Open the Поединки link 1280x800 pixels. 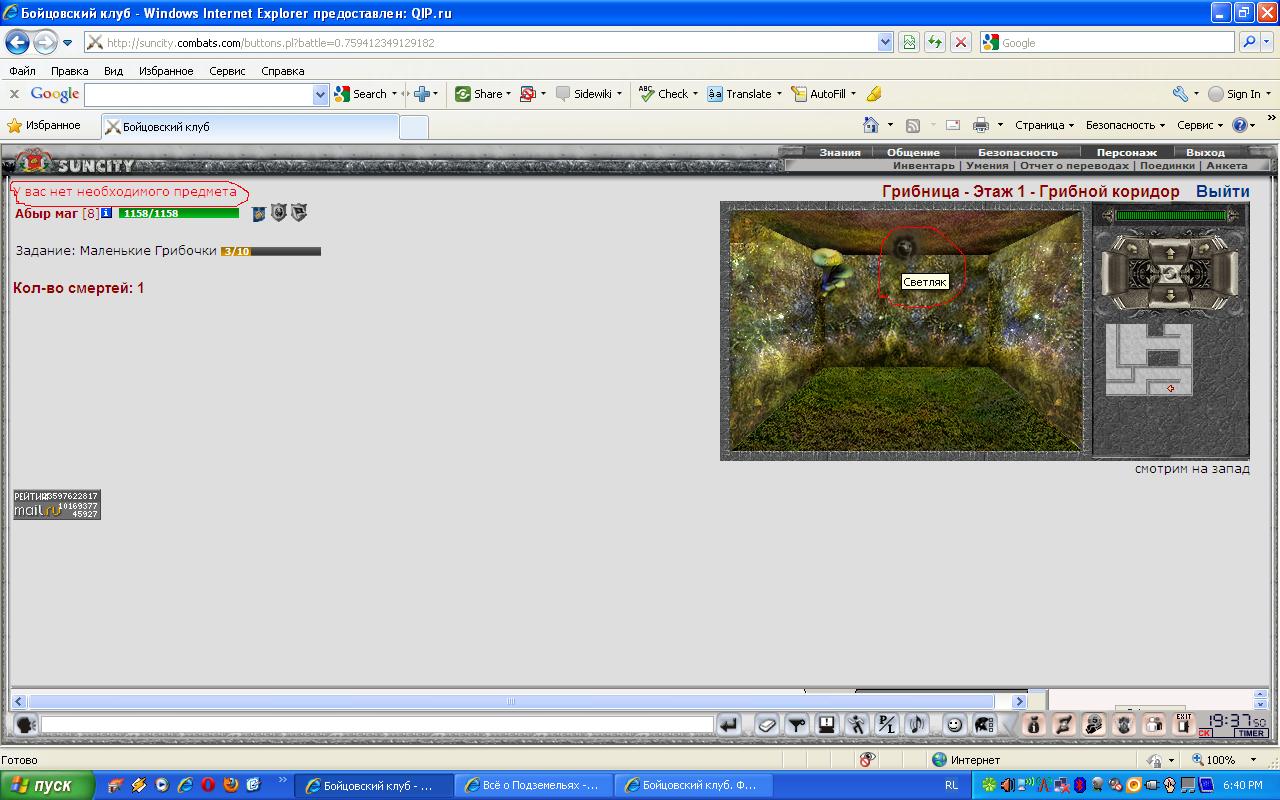click(x=1167, y=165)
